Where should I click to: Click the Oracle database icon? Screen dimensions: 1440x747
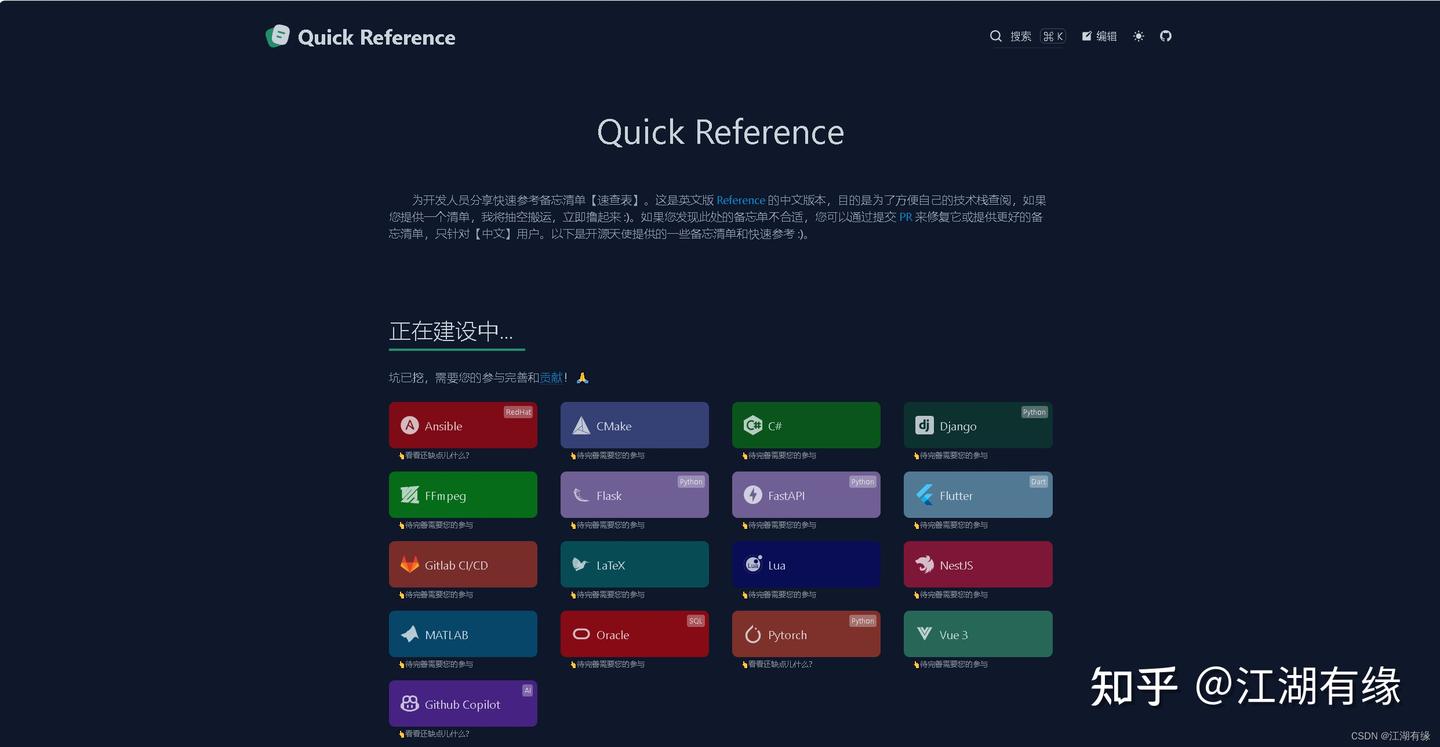coord(581,633)
